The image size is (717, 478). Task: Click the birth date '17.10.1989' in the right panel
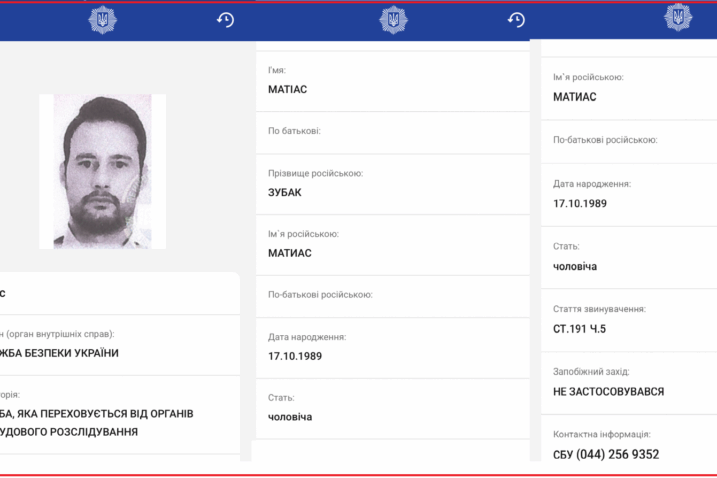click(x=580, y=204)
